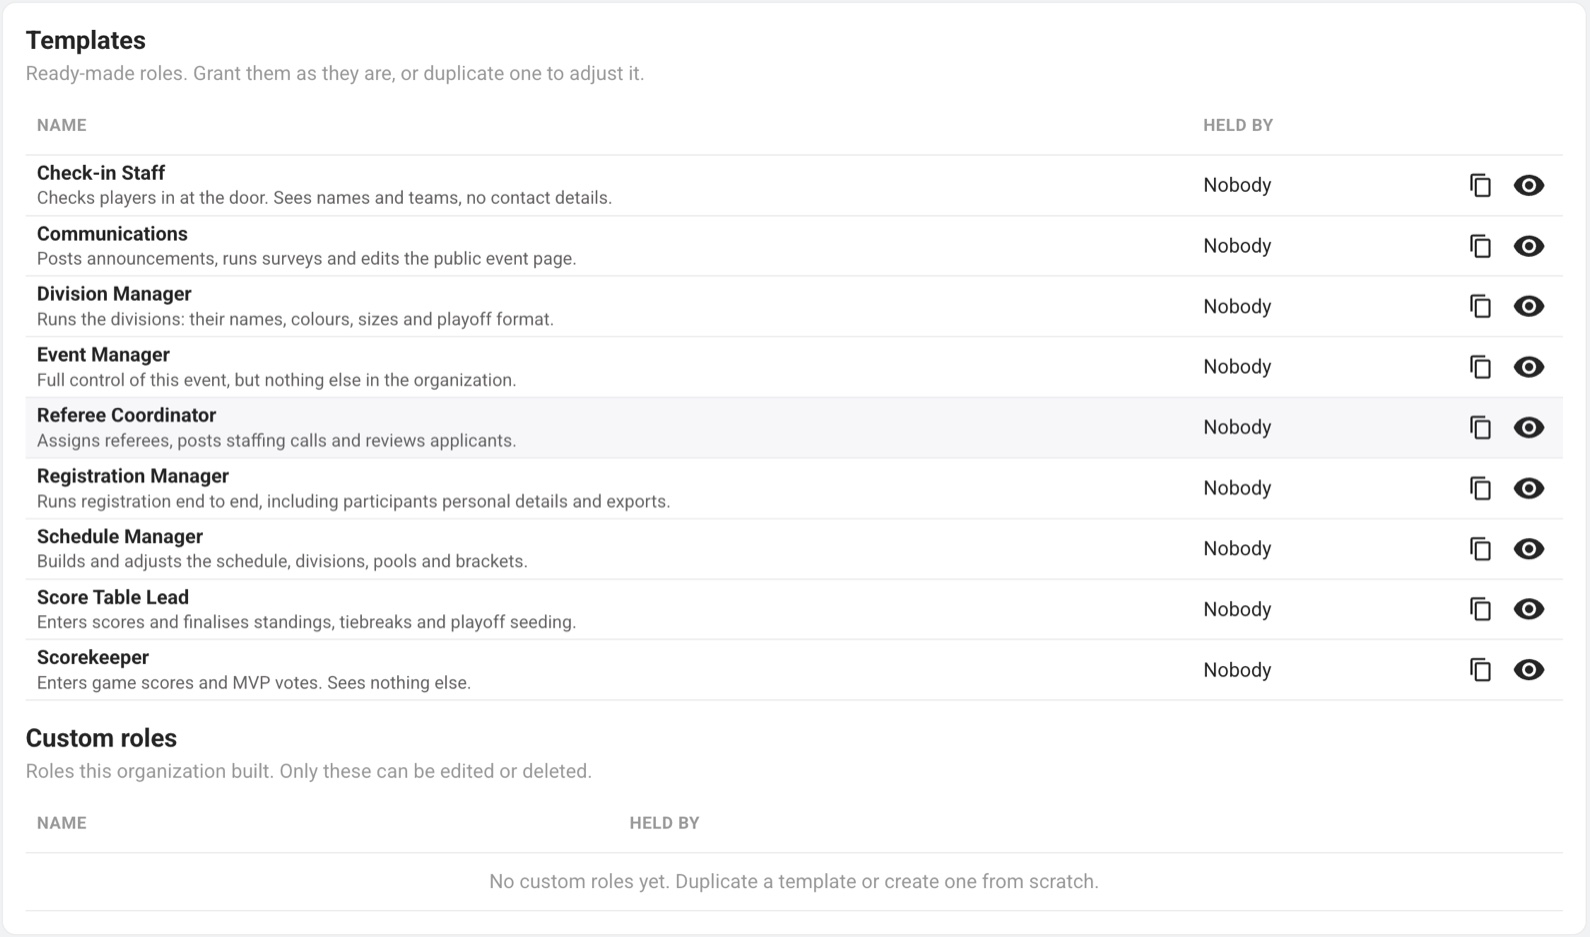This screenshot has width=1590, height=937.
Task: Duplicate the Event Manager template
Action: pyautogui.click(x=1480, y=367)
